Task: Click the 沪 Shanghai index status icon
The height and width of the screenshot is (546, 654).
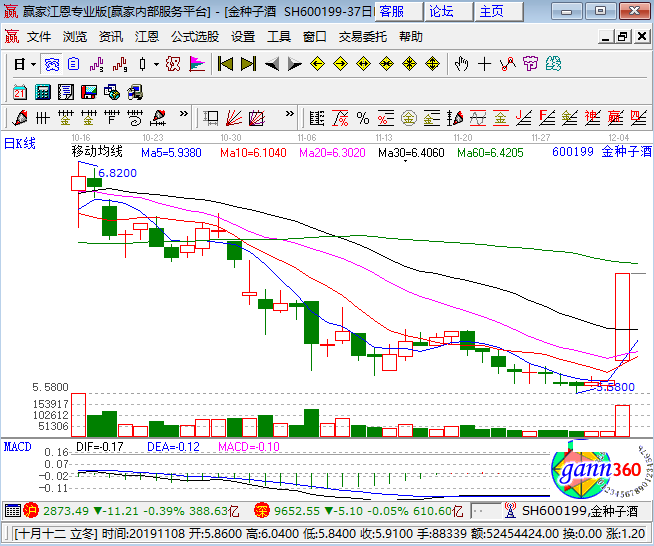Action: [x=31, y=510]
